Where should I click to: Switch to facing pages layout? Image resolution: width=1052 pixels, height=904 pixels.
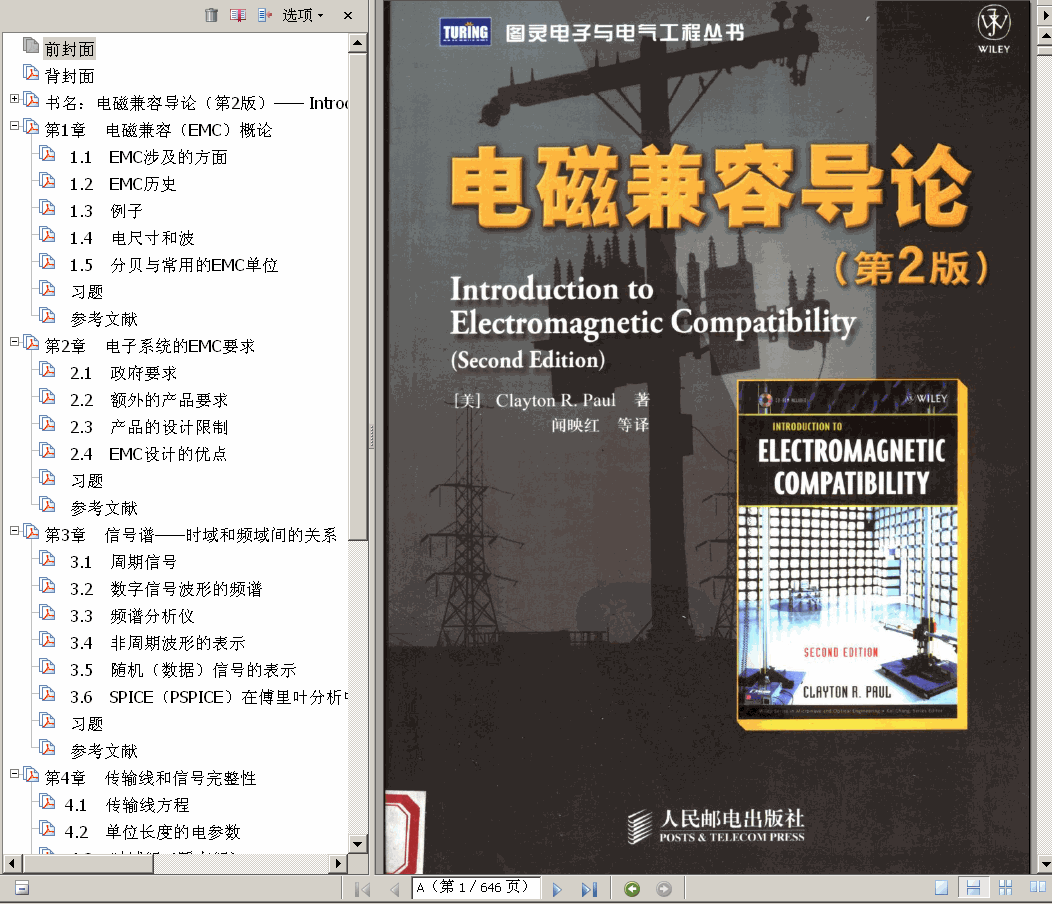(x=1036, y=888)
